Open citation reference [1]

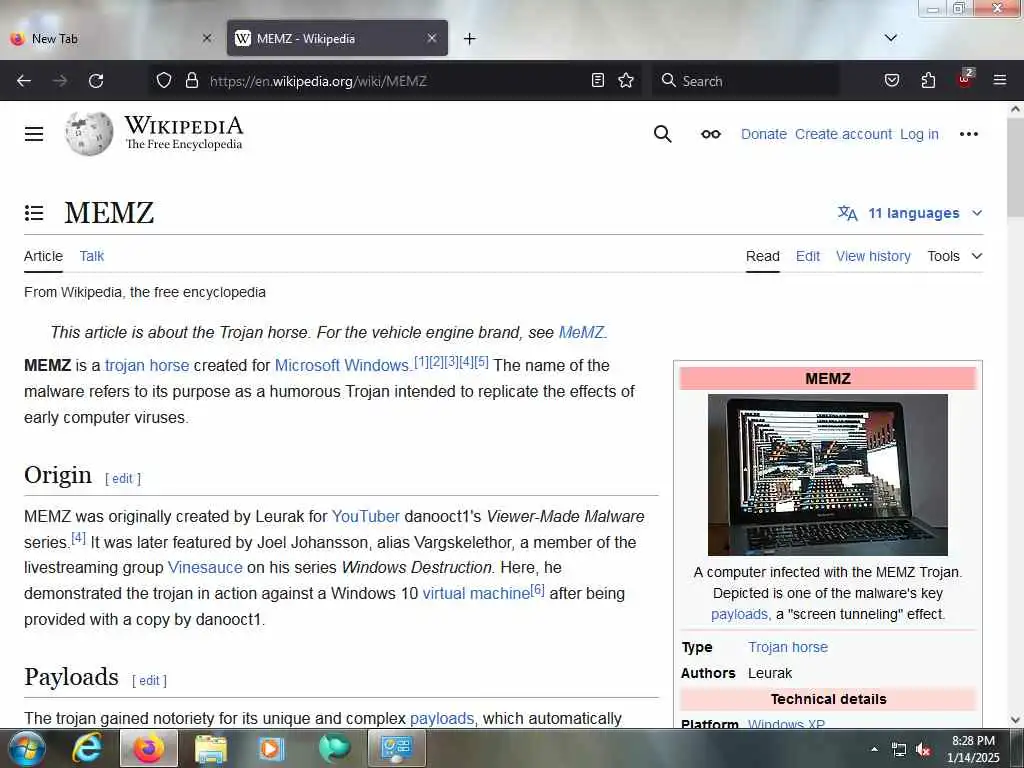point(421,362)
